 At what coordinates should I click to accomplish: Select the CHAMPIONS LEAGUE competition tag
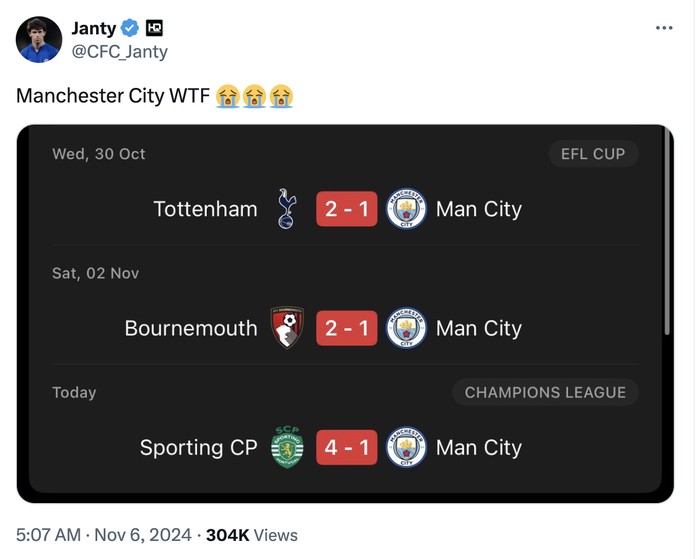point(545,393)
